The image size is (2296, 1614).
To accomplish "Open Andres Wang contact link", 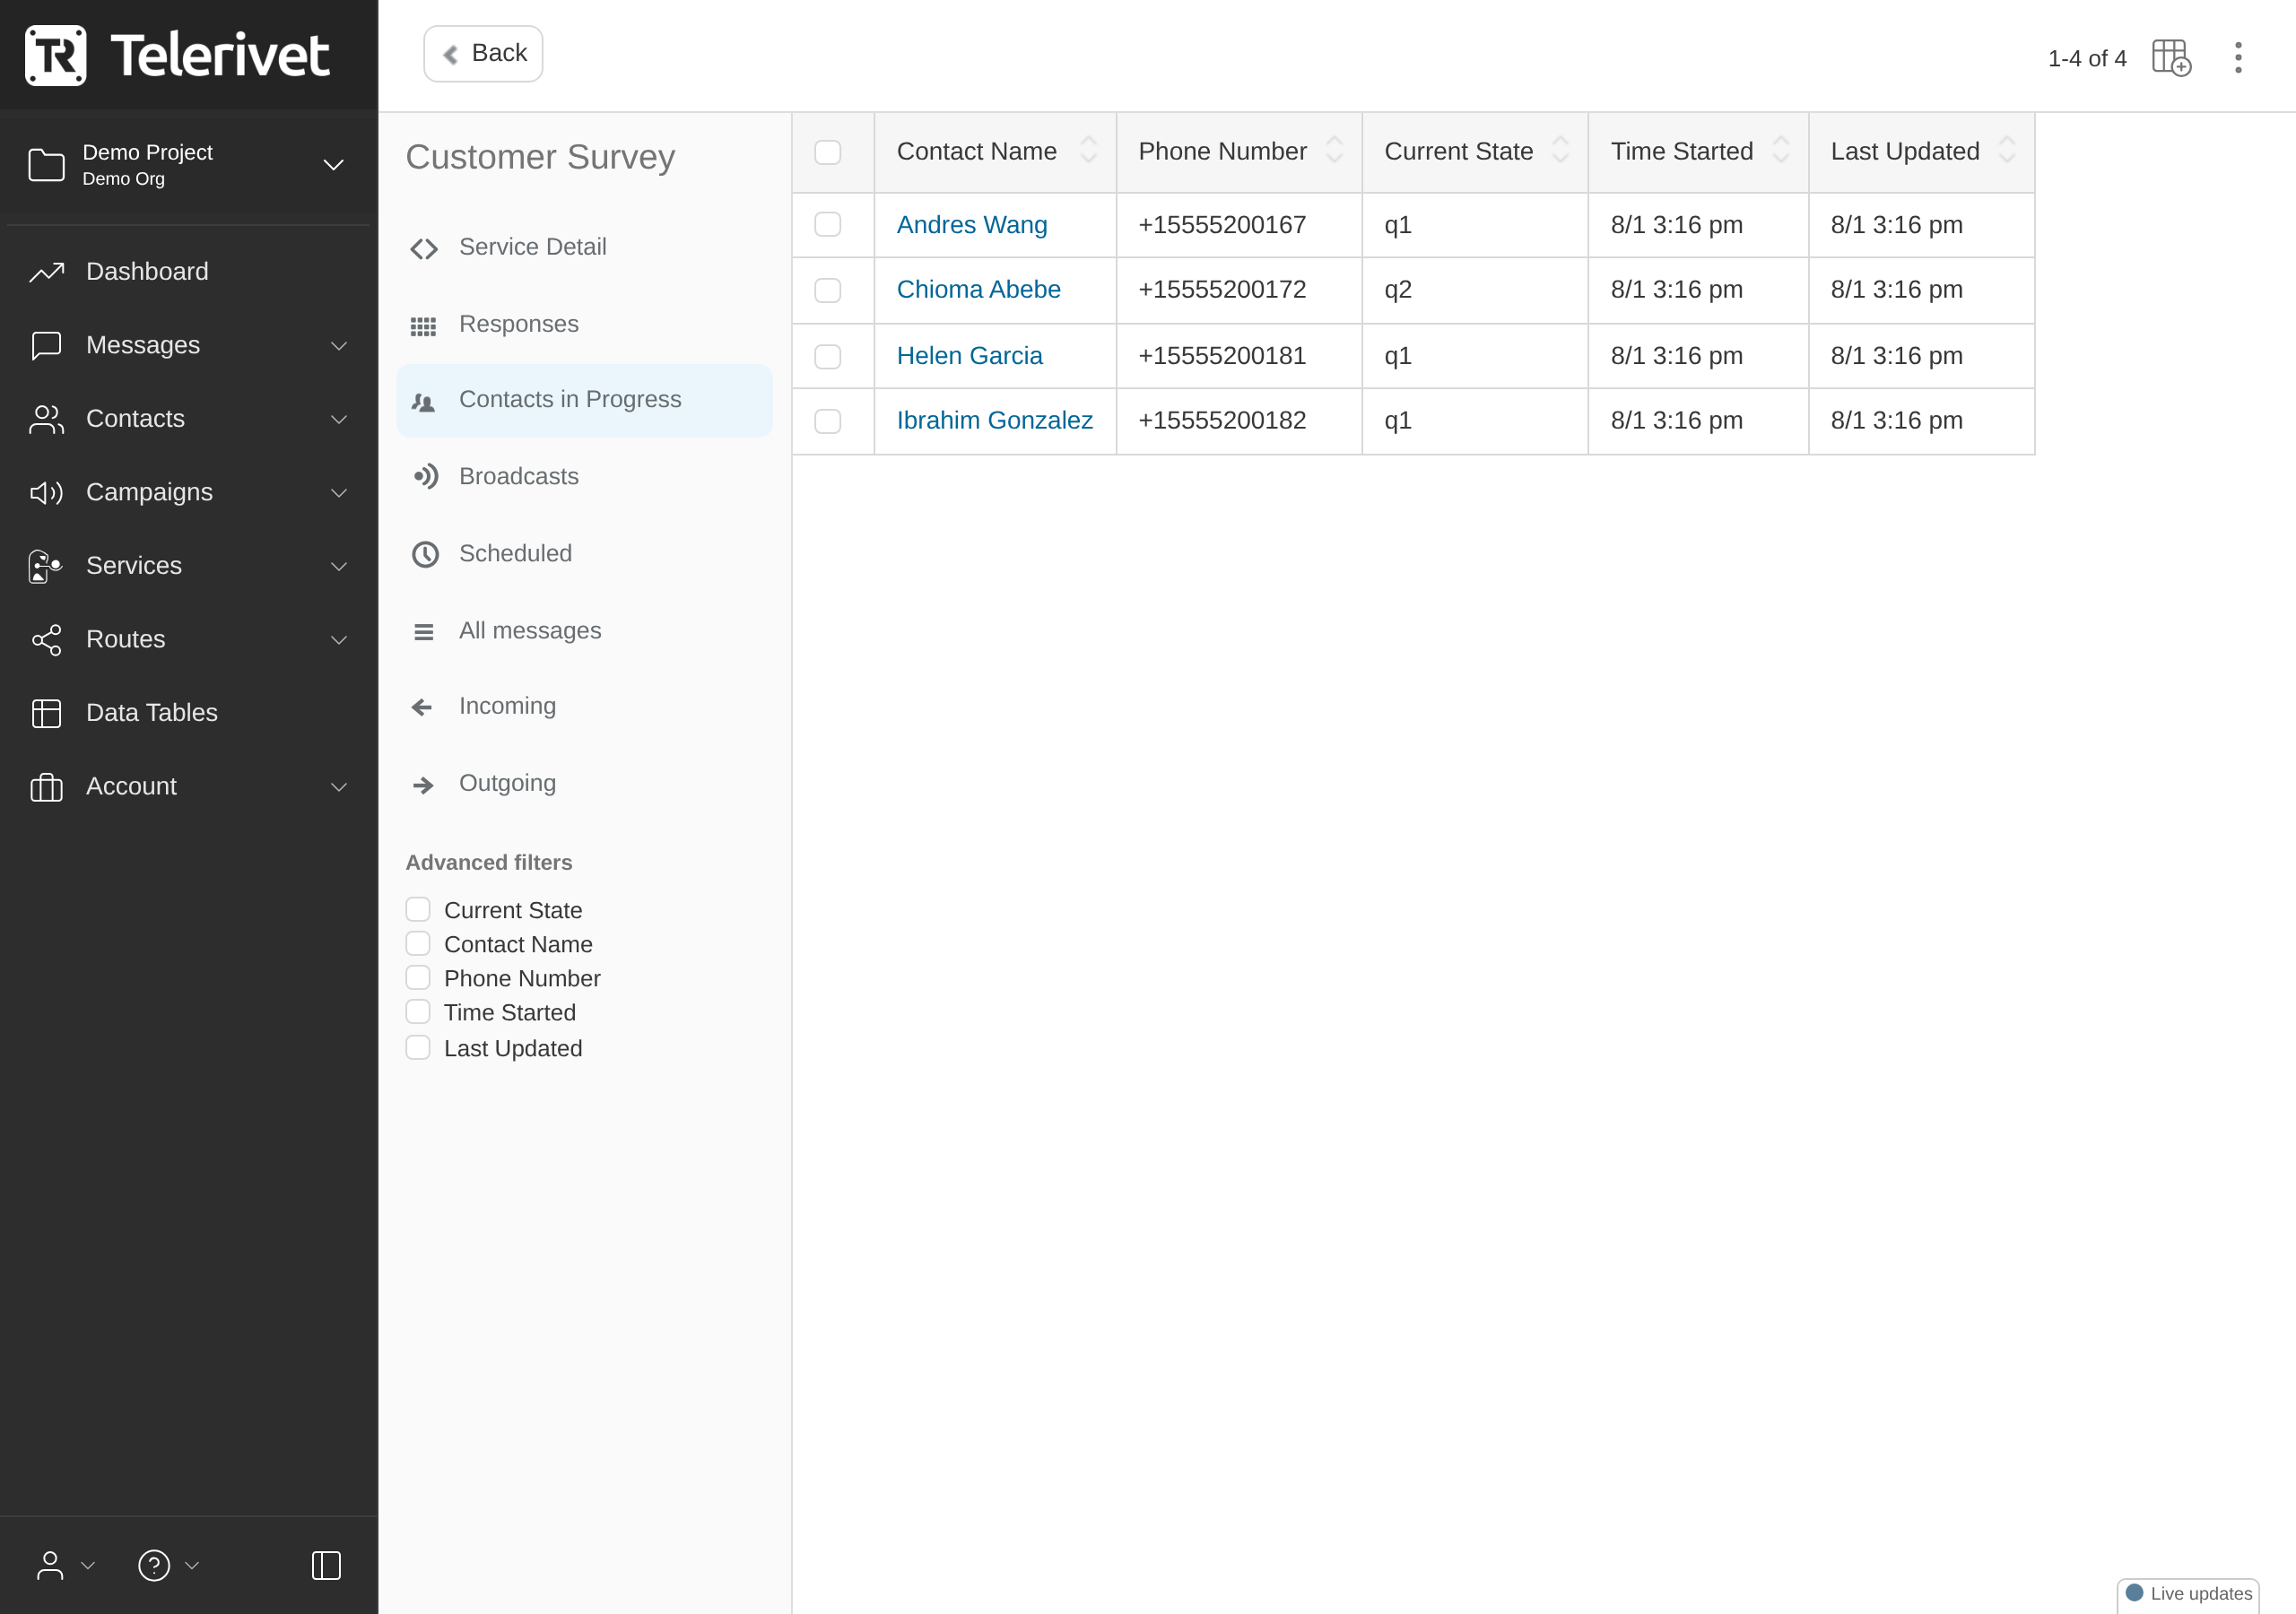I will (972, 225).
